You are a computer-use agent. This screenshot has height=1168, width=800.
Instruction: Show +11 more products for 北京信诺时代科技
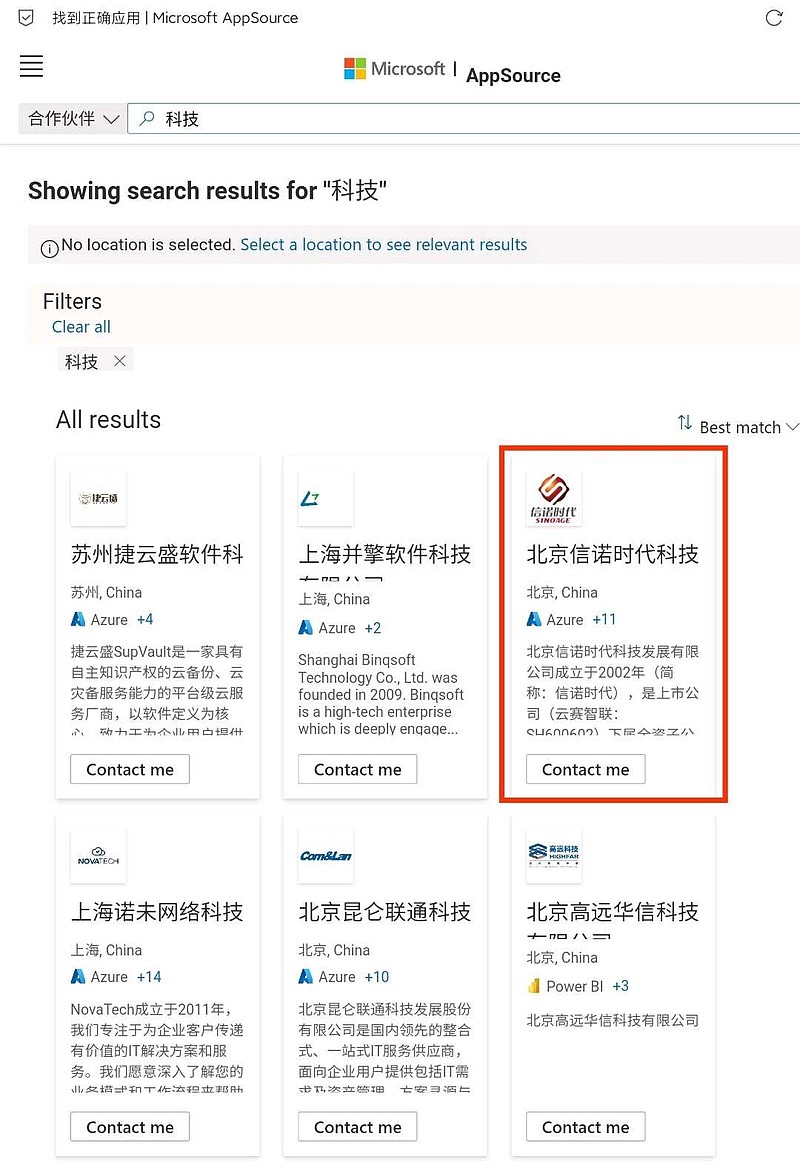point(604,619)
